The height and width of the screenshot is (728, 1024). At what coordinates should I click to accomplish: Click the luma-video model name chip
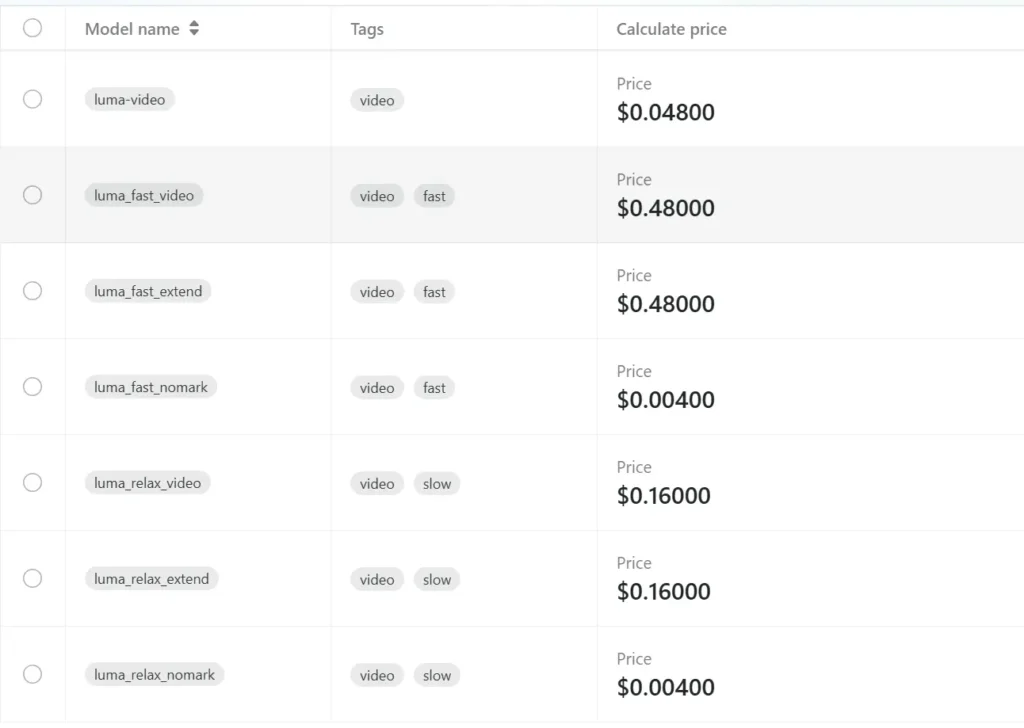pos(129,100)
